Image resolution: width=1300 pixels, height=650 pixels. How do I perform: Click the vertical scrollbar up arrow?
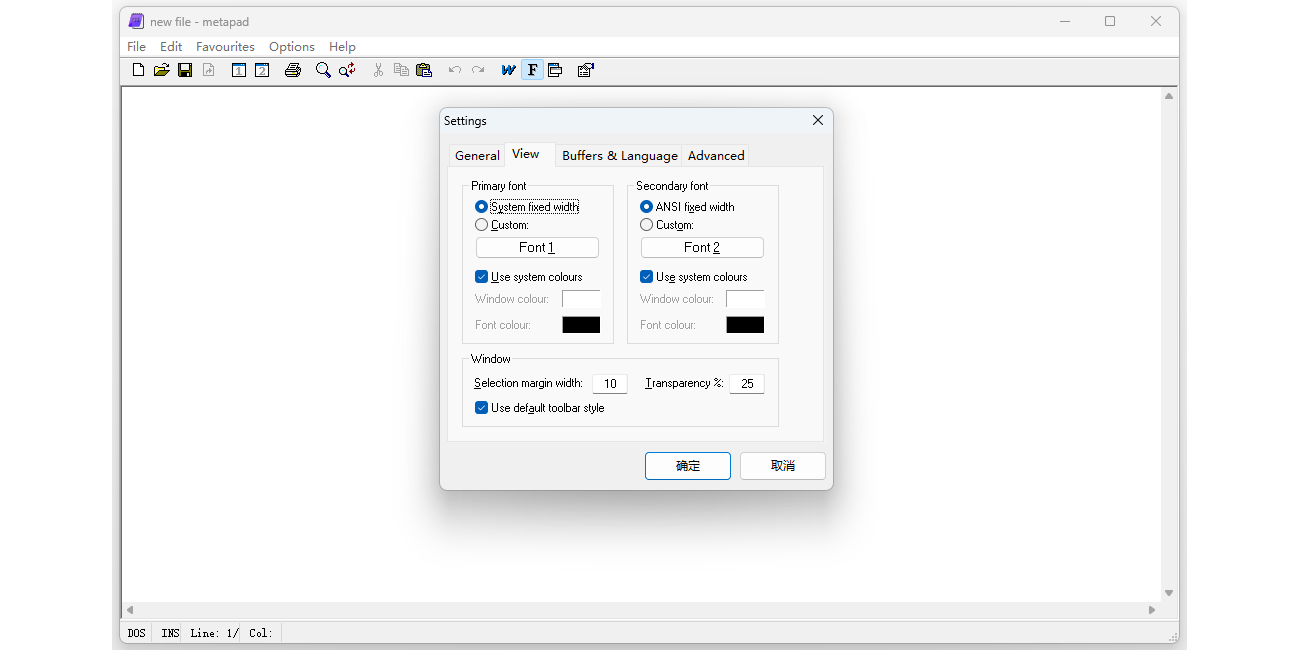pos(1169,96)
